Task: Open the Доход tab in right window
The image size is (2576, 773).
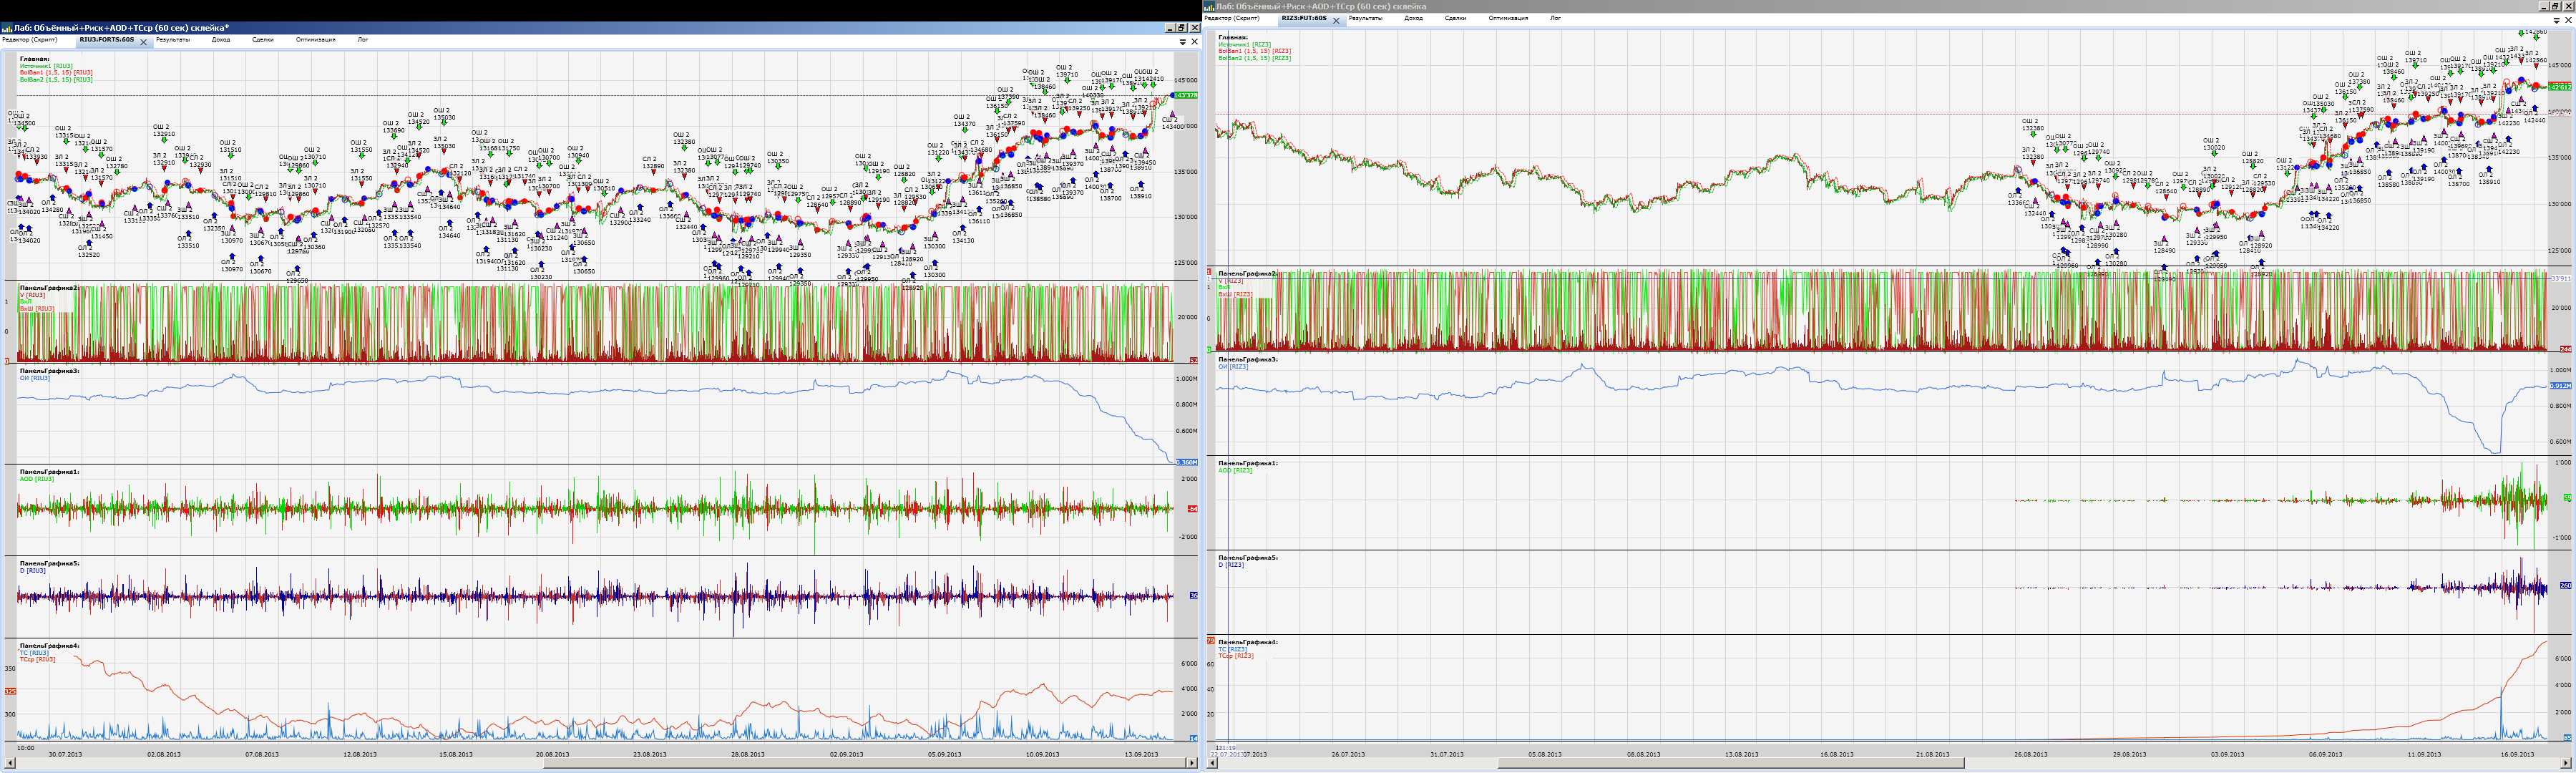Action: coord(1413,18)
